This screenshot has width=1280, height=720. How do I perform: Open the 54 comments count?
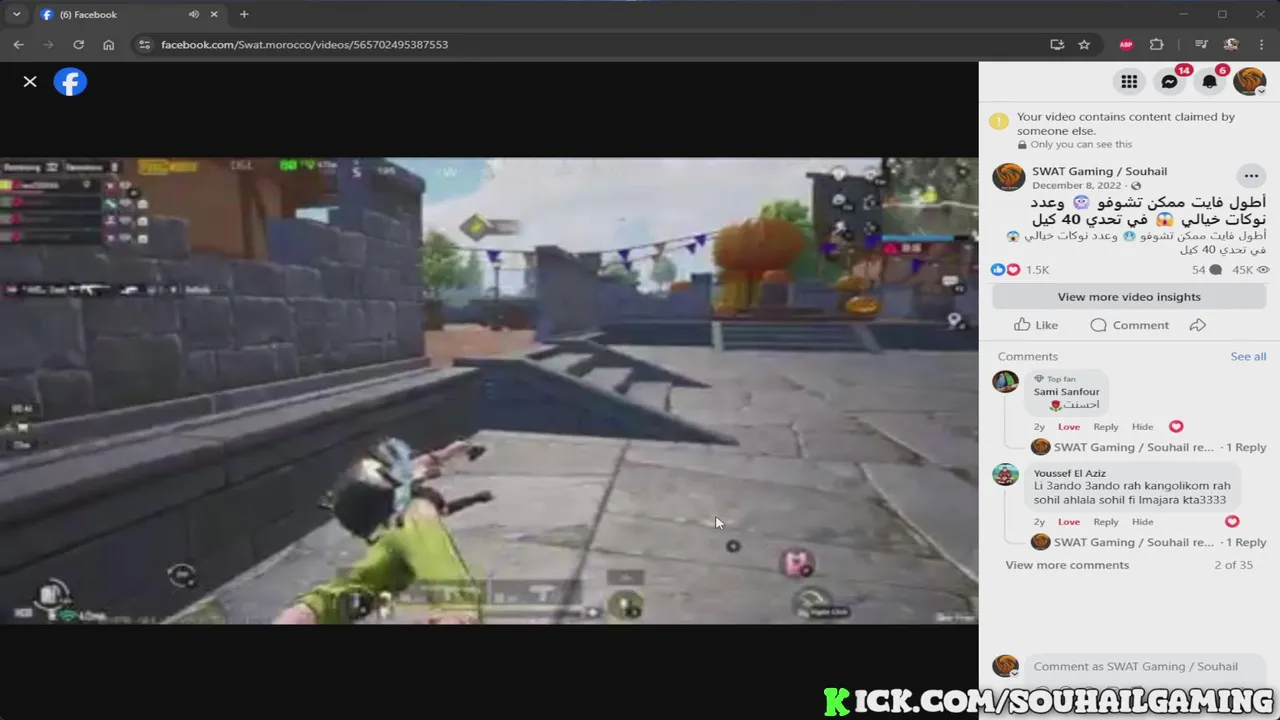point(1207,270)
